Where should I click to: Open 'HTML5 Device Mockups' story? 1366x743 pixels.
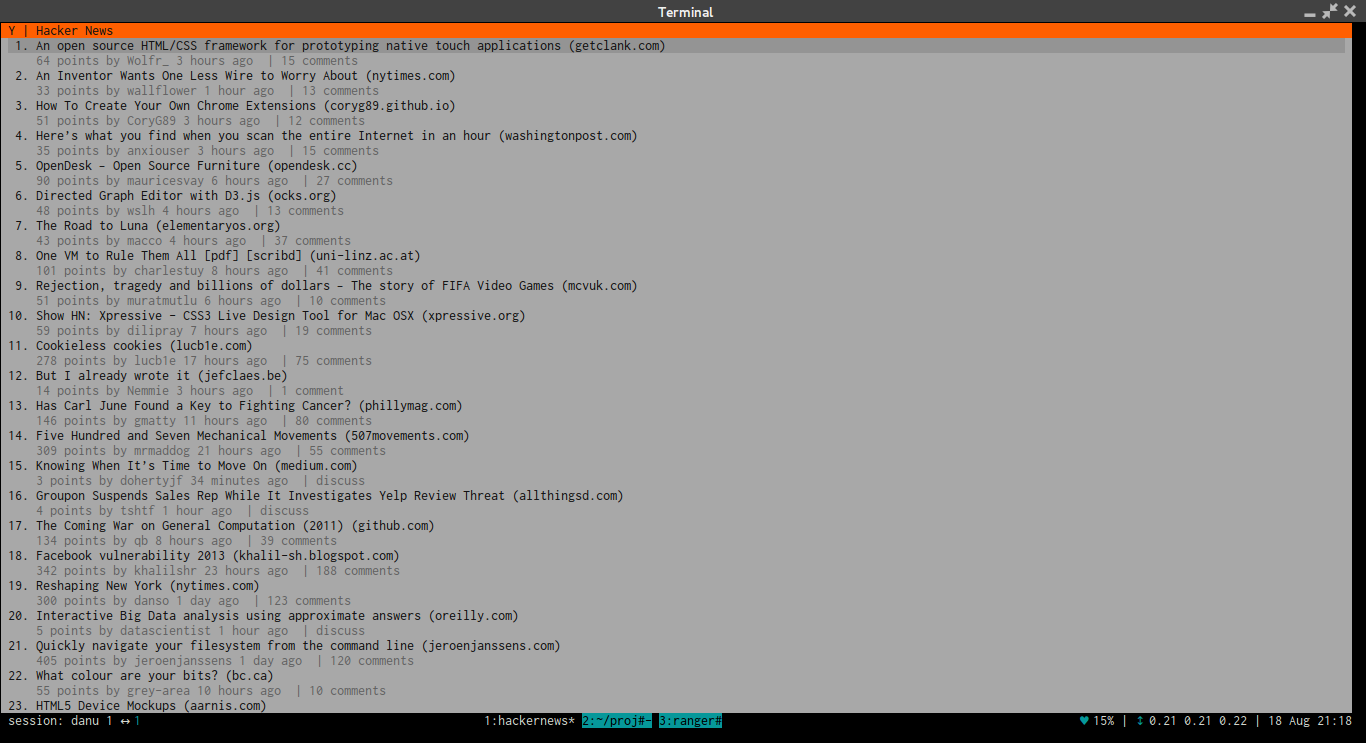[151, 706]
